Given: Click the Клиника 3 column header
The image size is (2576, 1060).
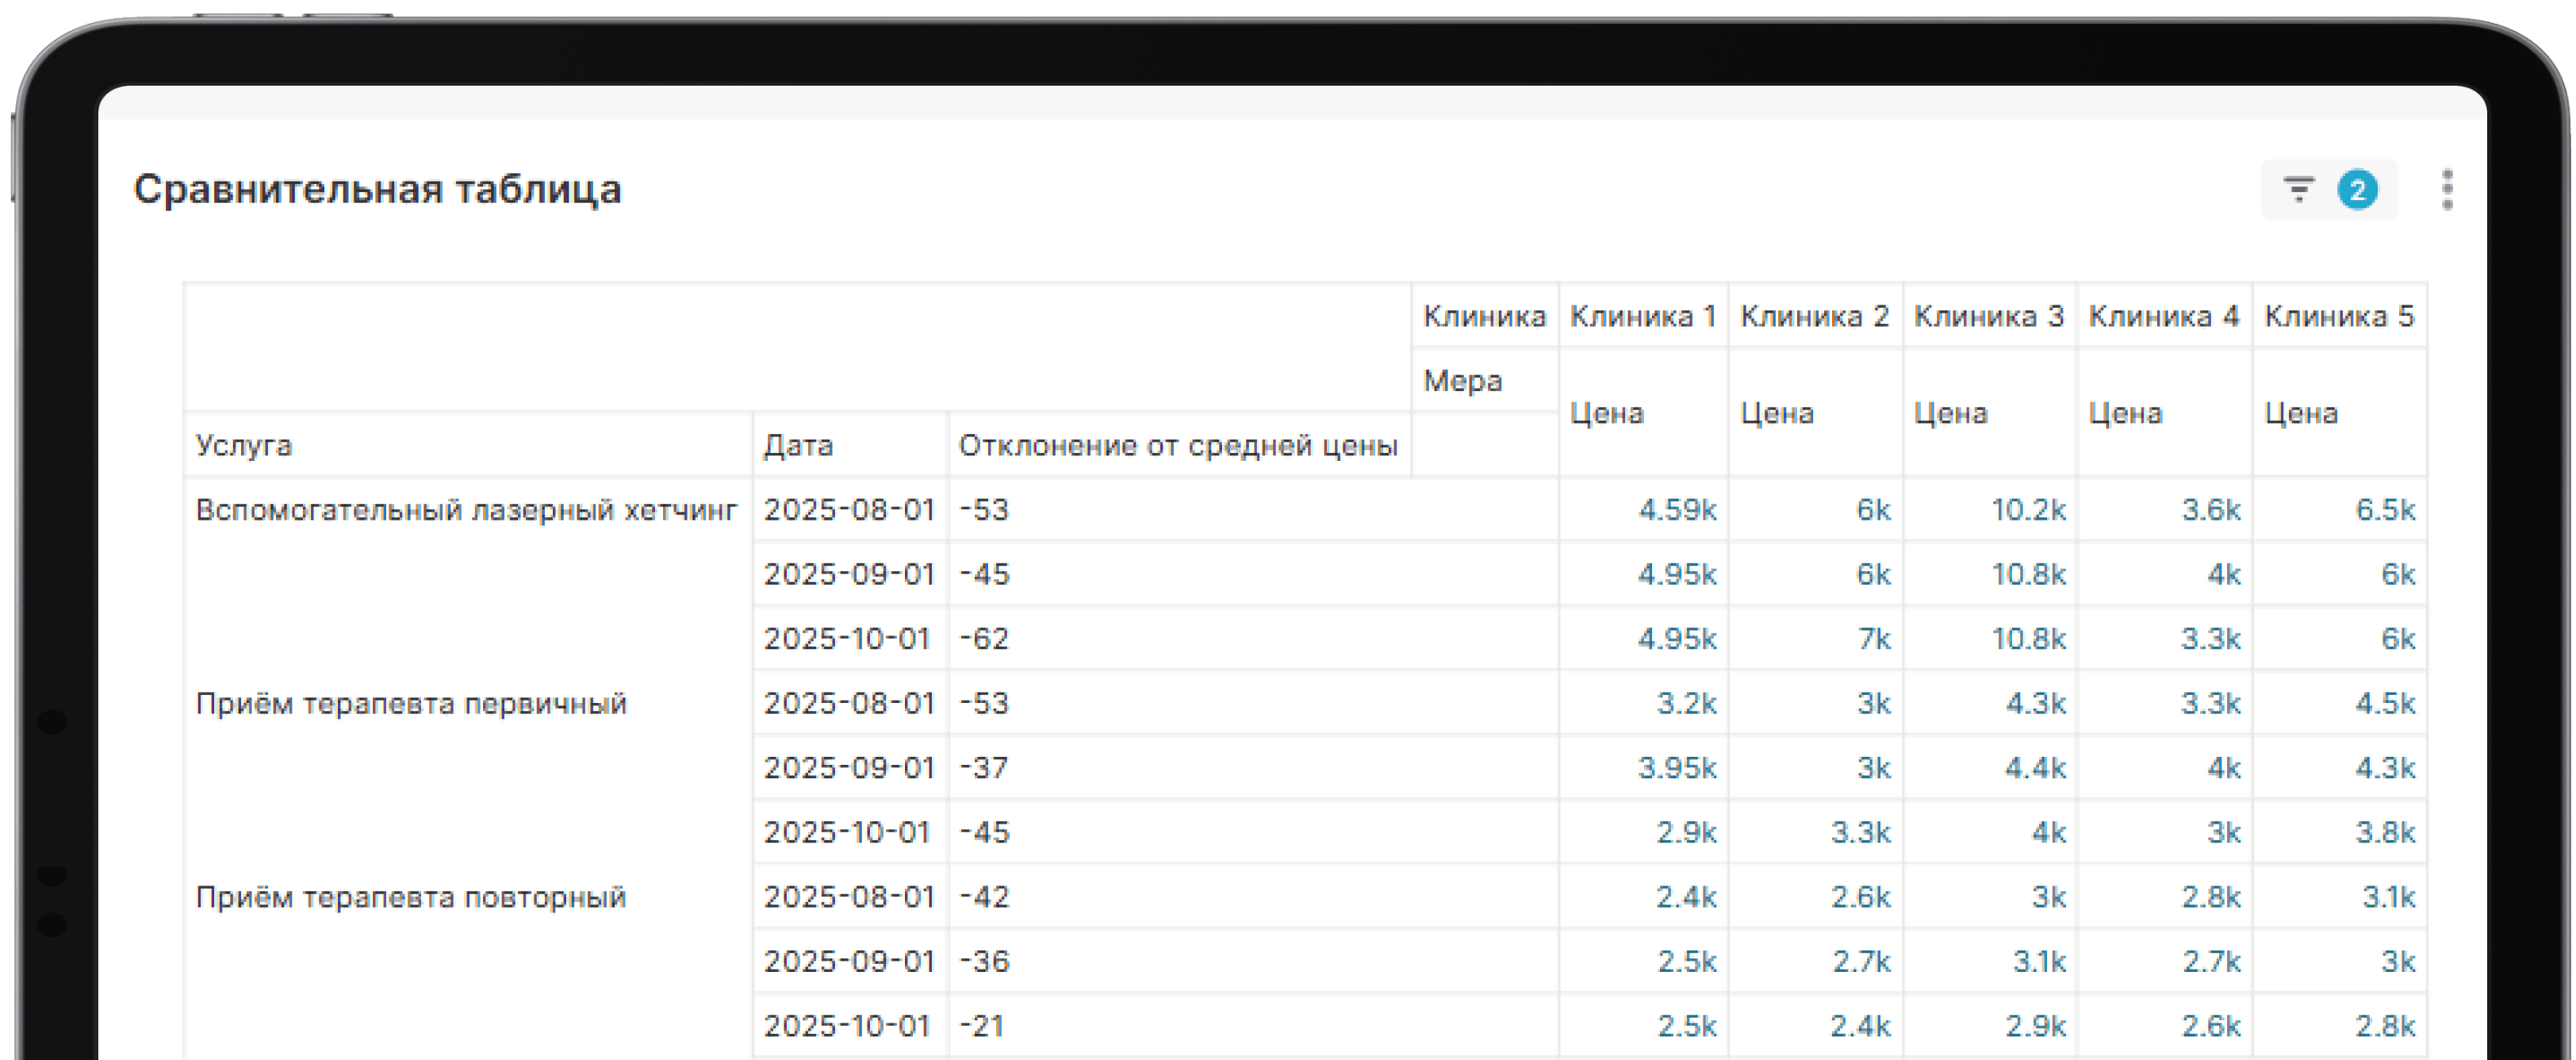Looking at the screenshot, I should [1988, 316].
